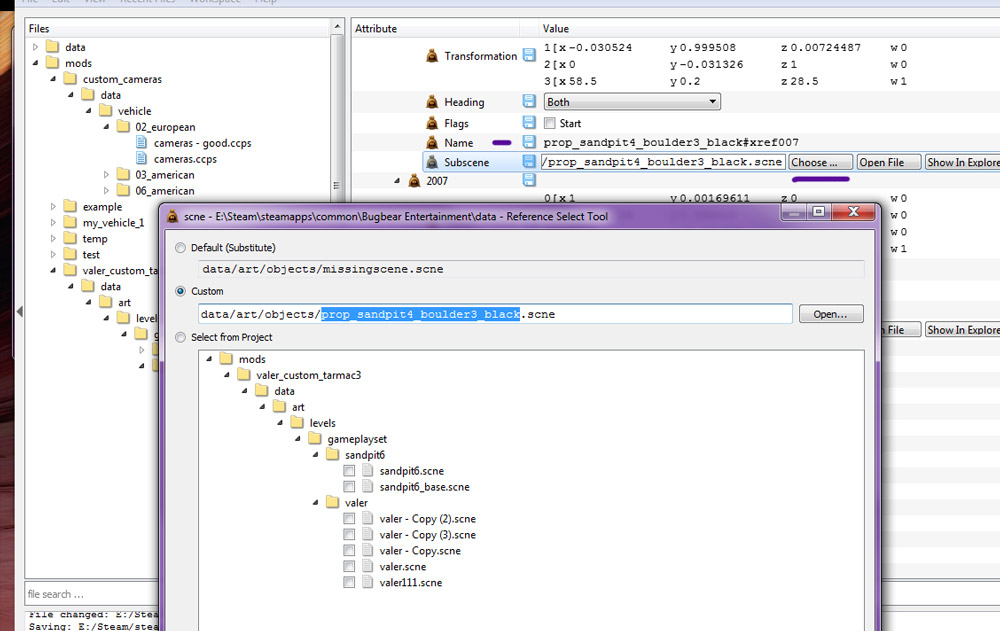Click the Subscene path field
Screen dimensions: 1000x631
pyautogui.click(x=662, y=162)
